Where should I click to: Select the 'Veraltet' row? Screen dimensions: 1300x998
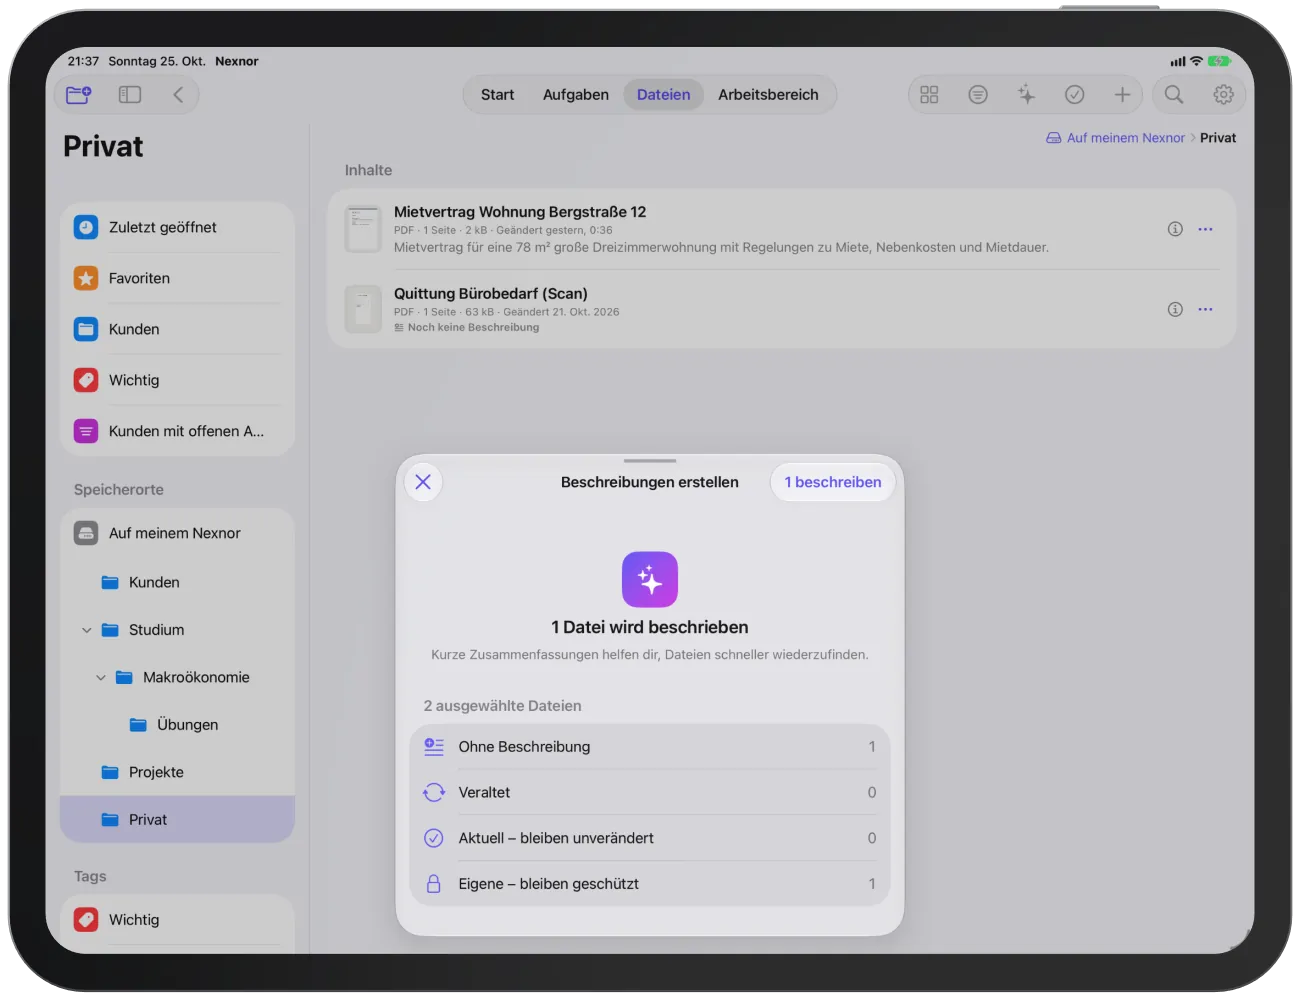click(650, 792)
